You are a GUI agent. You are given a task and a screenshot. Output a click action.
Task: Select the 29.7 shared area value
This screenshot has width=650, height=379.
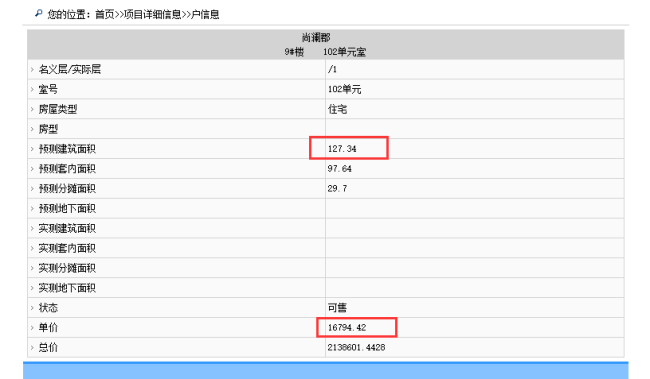pos(337,189)
